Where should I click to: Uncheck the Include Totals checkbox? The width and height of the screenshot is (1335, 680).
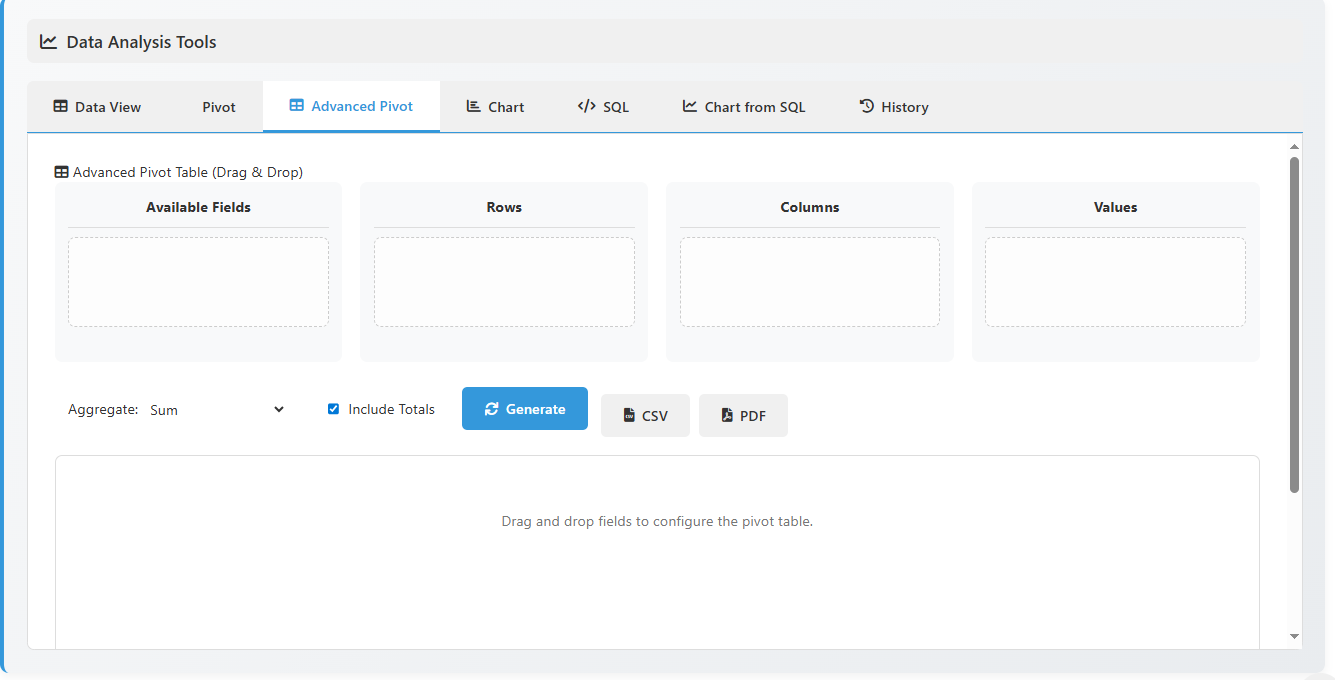click(334, 409)
